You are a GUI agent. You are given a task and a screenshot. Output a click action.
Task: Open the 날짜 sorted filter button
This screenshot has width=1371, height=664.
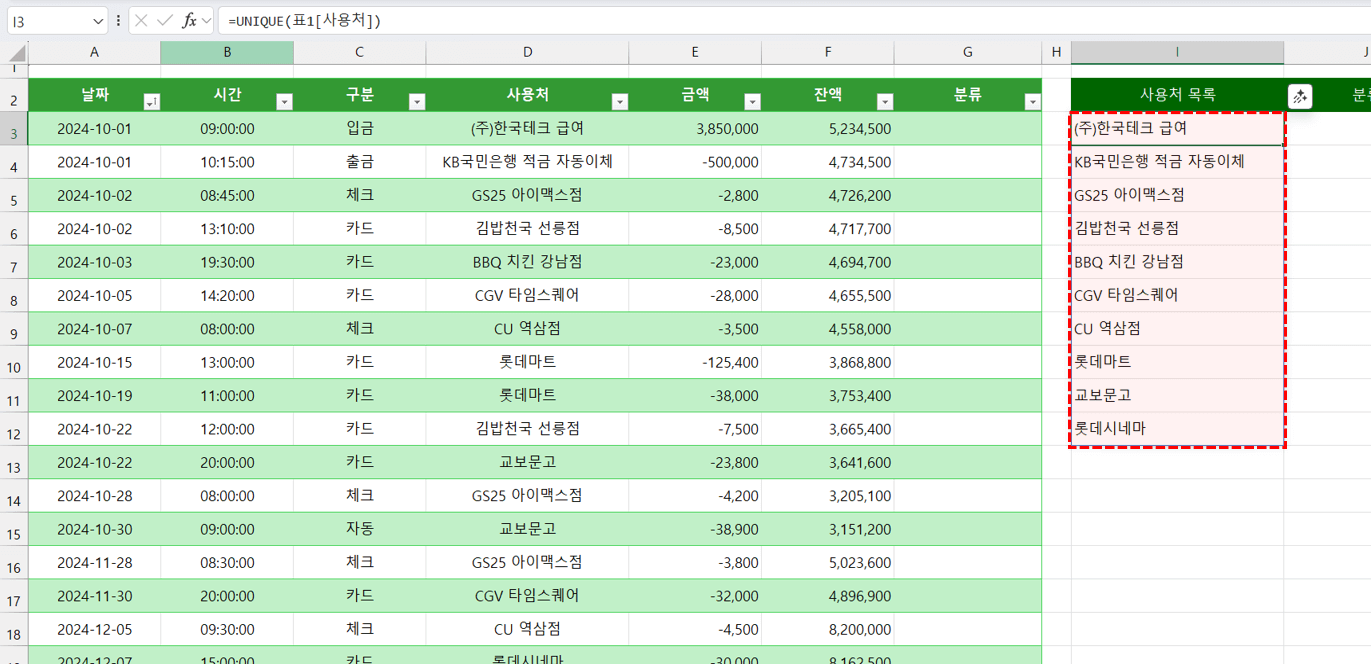tap(151, 101)
